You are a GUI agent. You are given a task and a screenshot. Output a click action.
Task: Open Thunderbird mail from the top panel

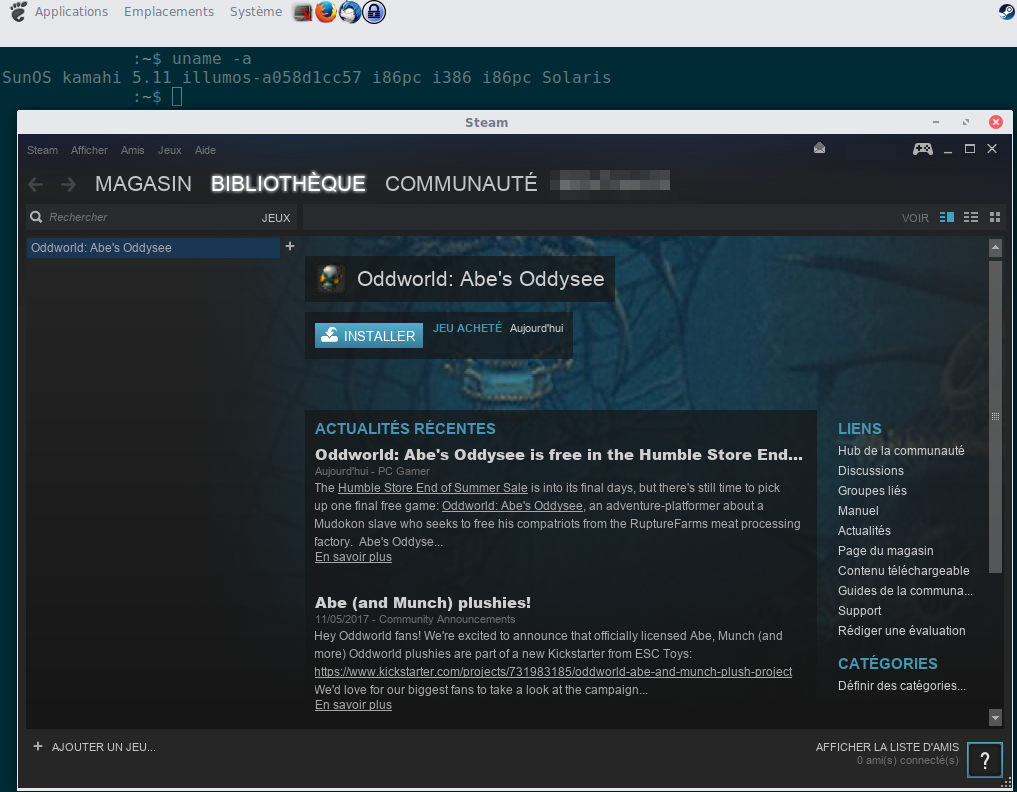pos(350,12)
